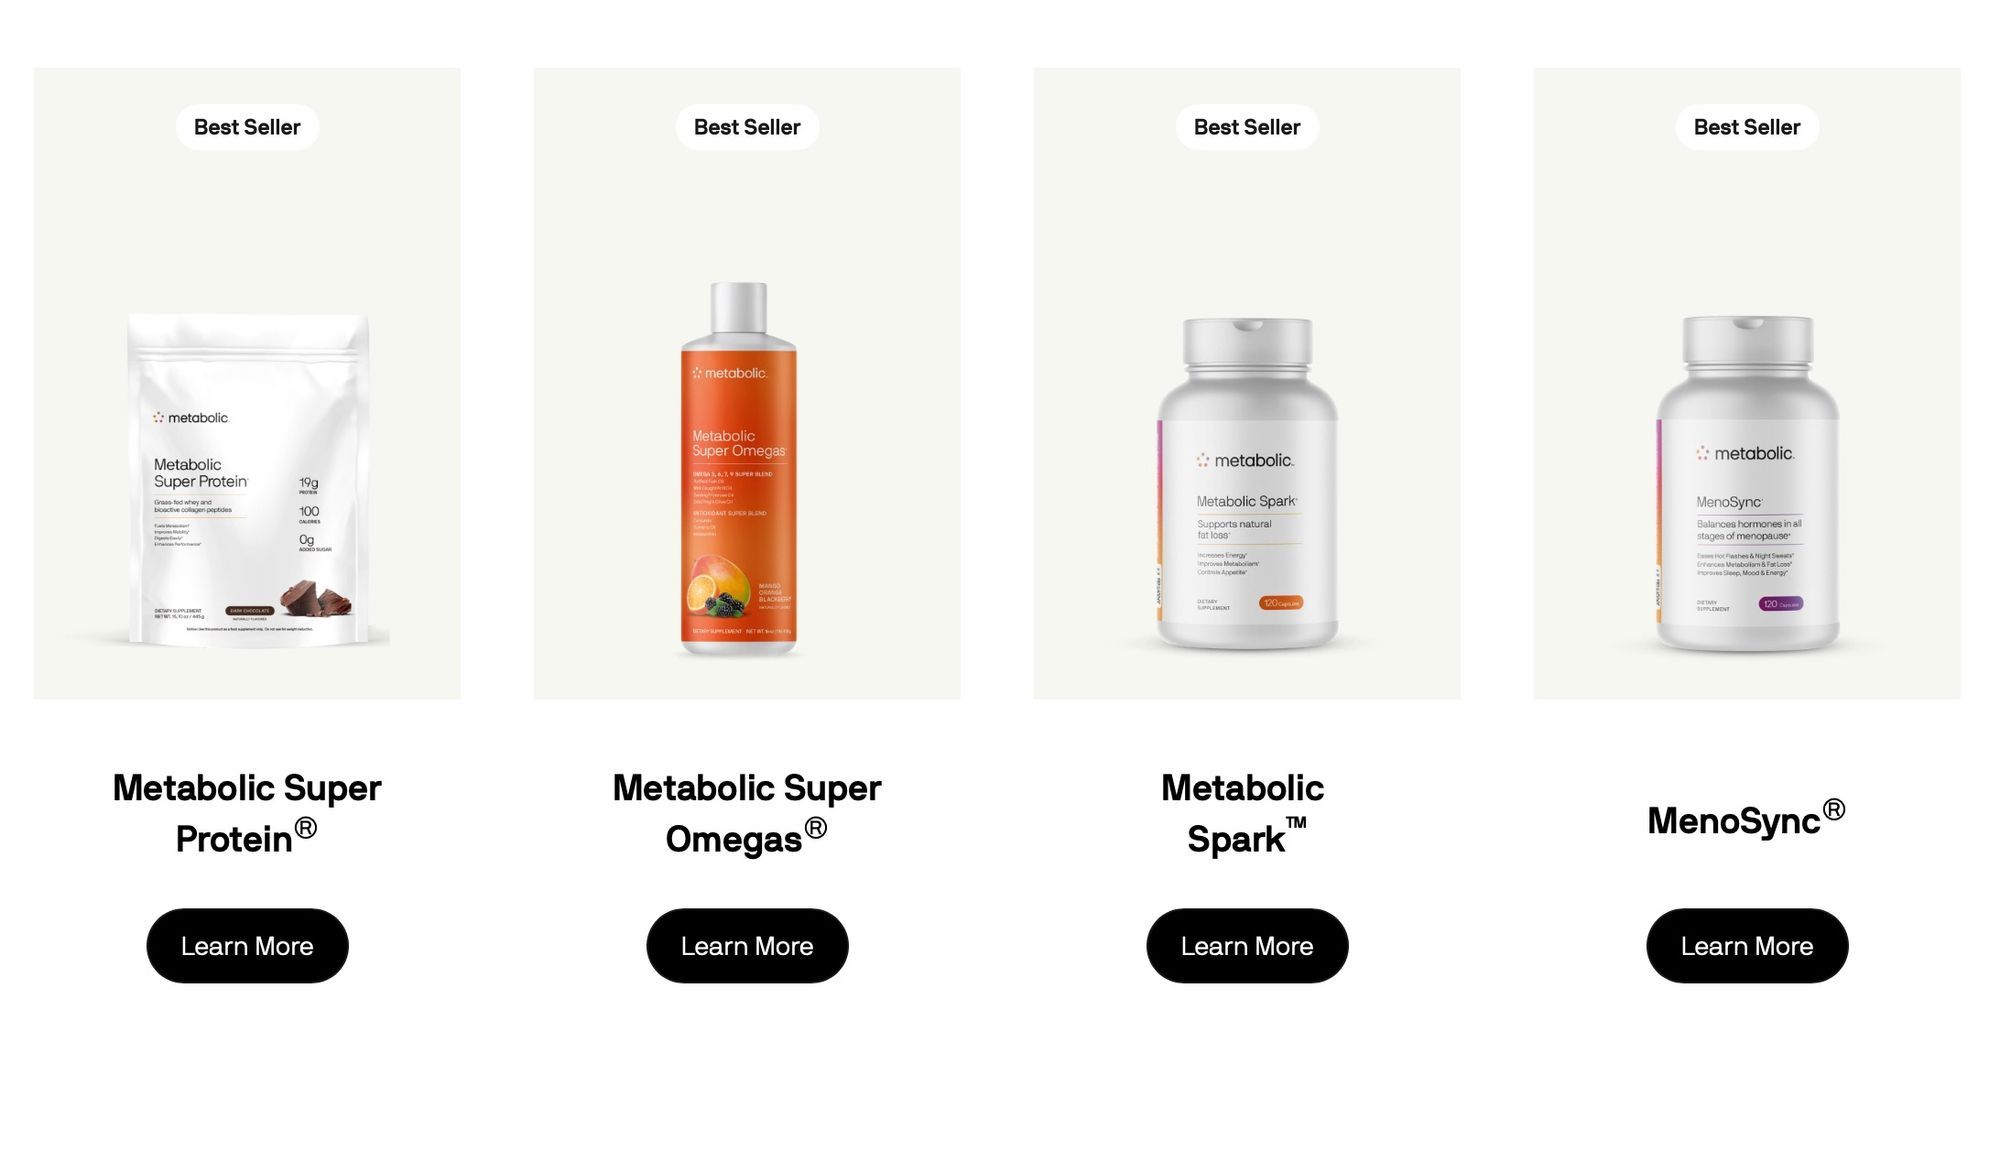The width and height of the screenshot is (2000, 1161).
Task: Click the MenoSync Learn More button
Action: pyautogui.click(x=1747, y=945)
